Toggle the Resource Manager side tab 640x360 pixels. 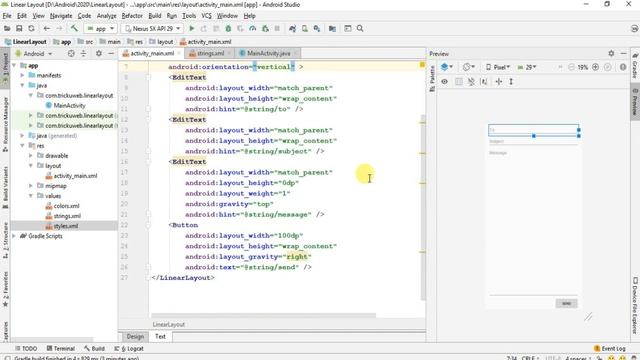point(5,124)
